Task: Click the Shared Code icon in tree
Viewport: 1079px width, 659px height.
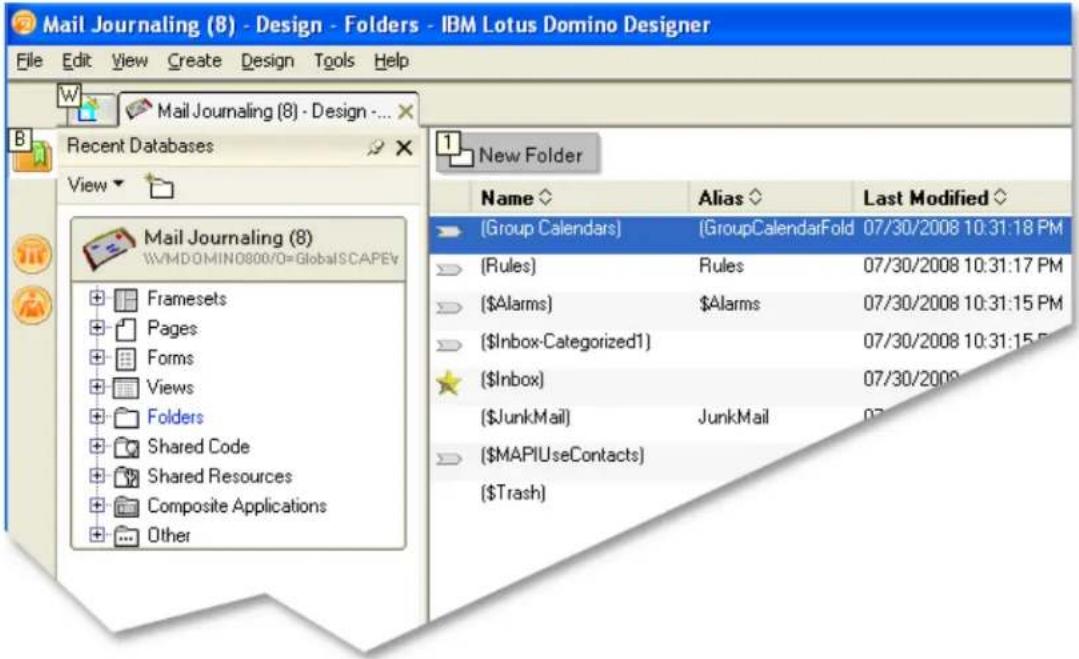Action: [x=126, y=448]
